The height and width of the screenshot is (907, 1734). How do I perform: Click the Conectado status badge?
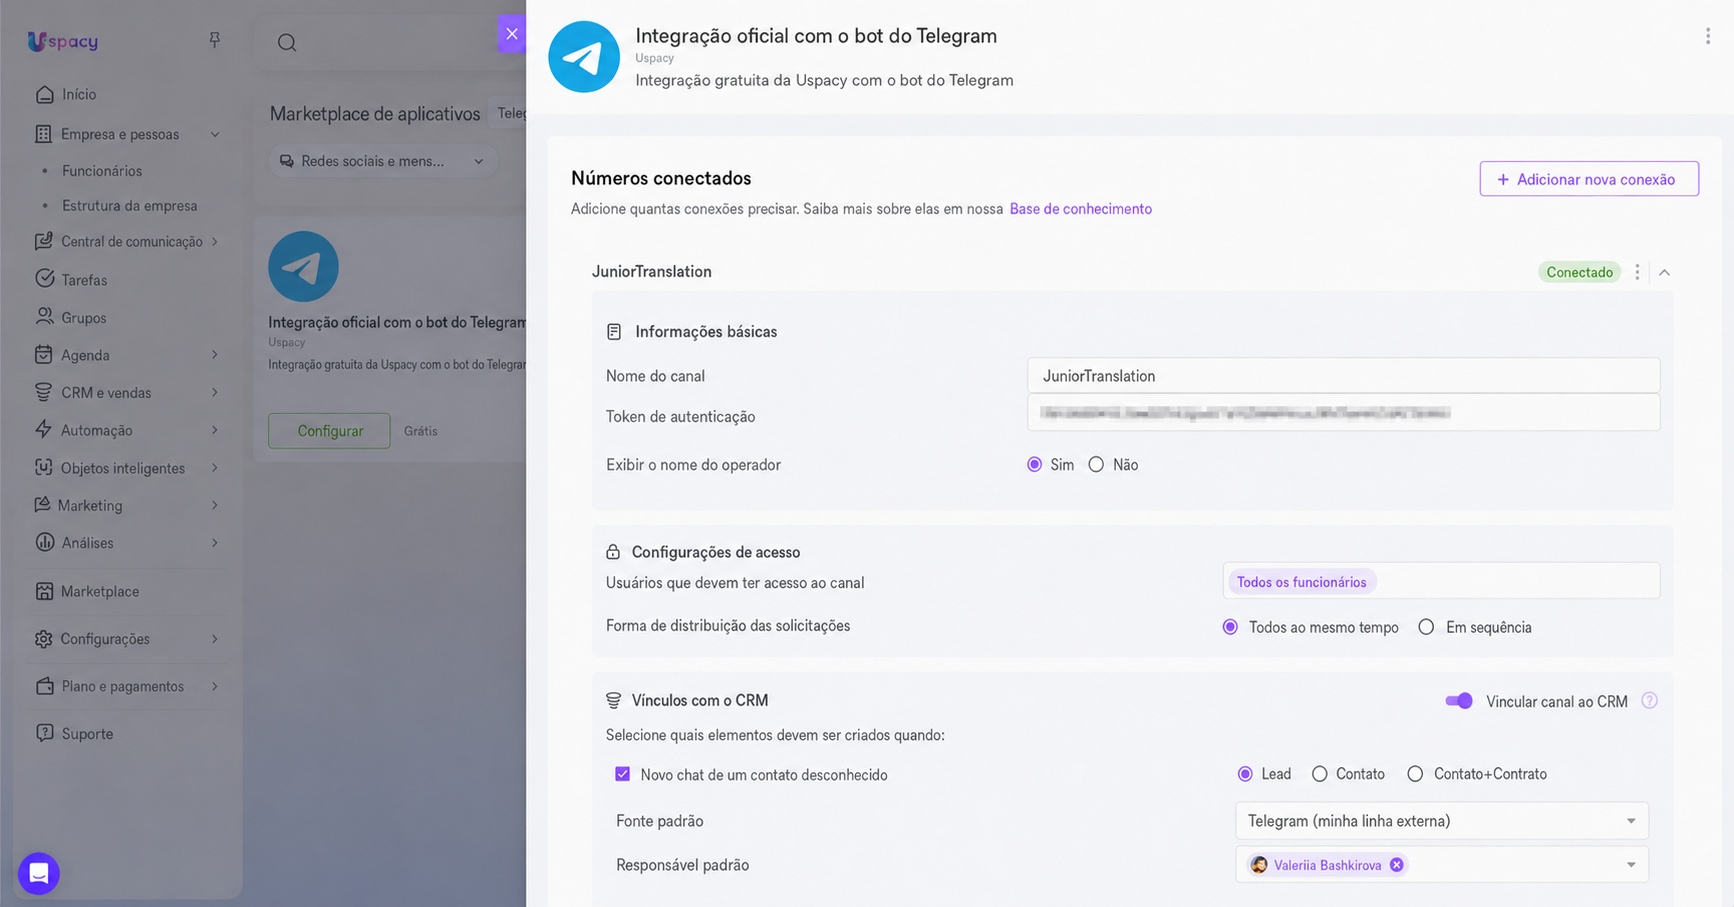(1579, 272)
